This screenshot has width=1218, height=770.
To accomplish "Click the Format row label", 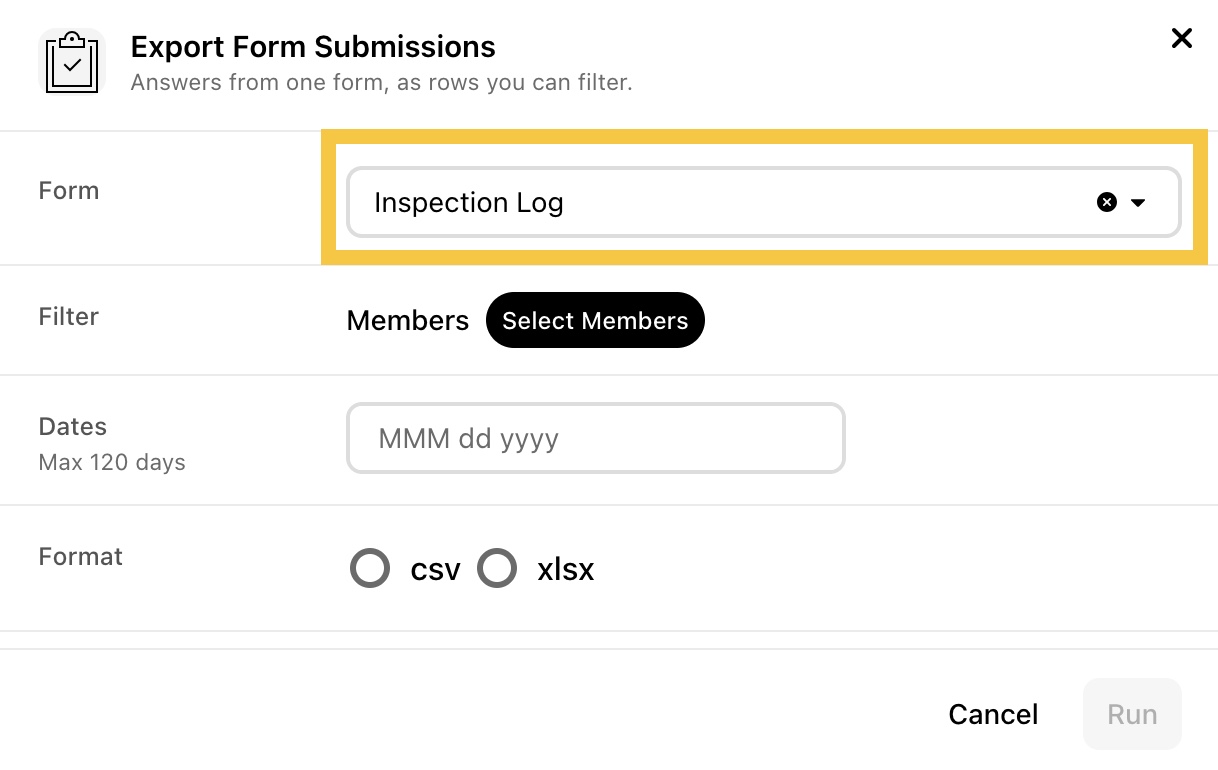I will [81, 556].
